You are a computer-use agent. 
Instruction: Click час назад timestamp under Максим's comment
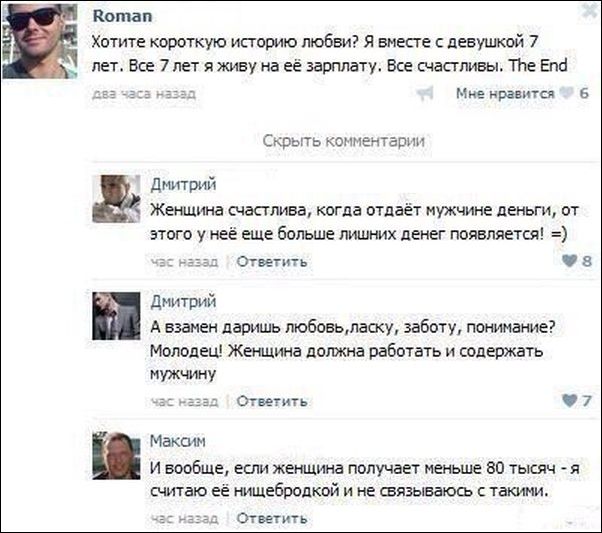click(184, 519)
